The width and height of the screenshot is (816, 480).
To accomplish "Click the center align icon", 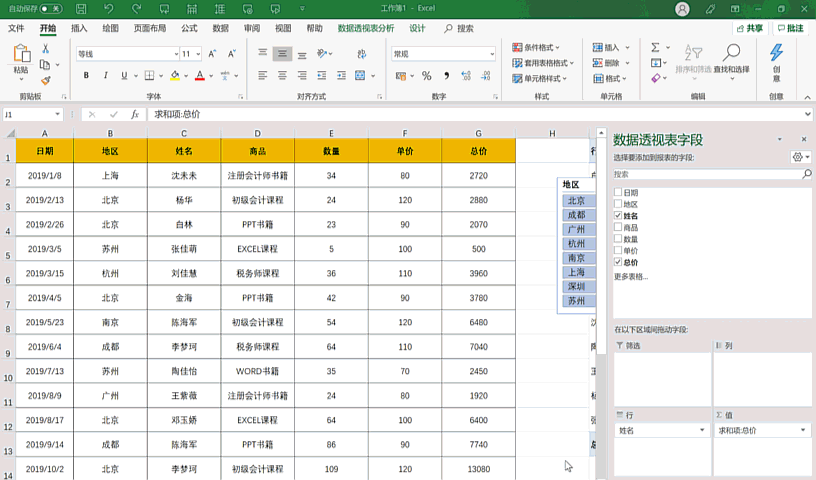I will coord(283,76).
